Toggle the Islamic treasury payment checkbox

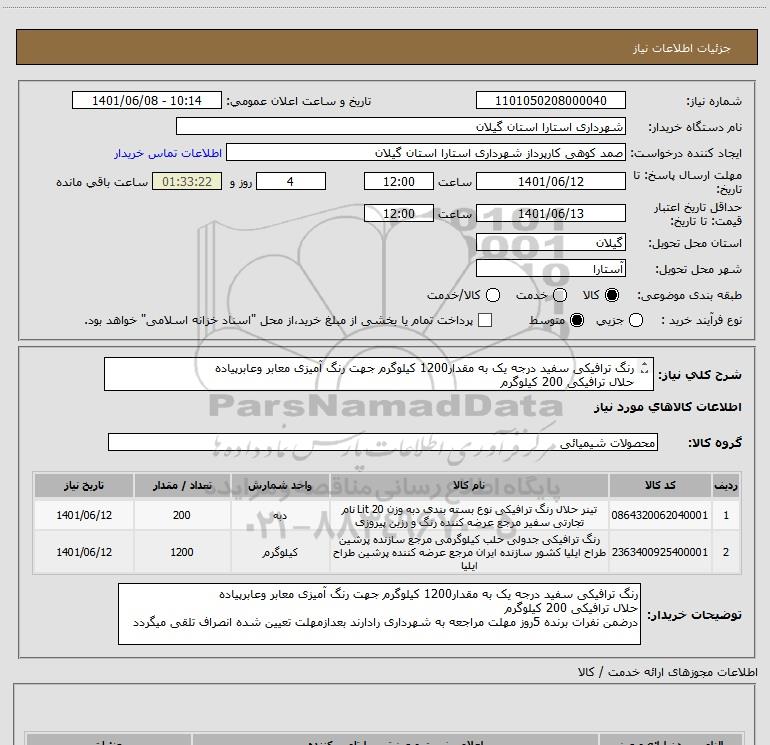(x=485, y=320)
